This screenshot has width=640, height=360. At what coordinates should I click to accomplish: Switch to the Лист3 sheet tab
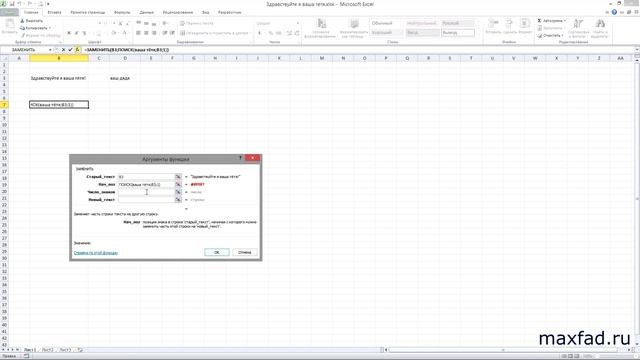(x=65, y=350)
